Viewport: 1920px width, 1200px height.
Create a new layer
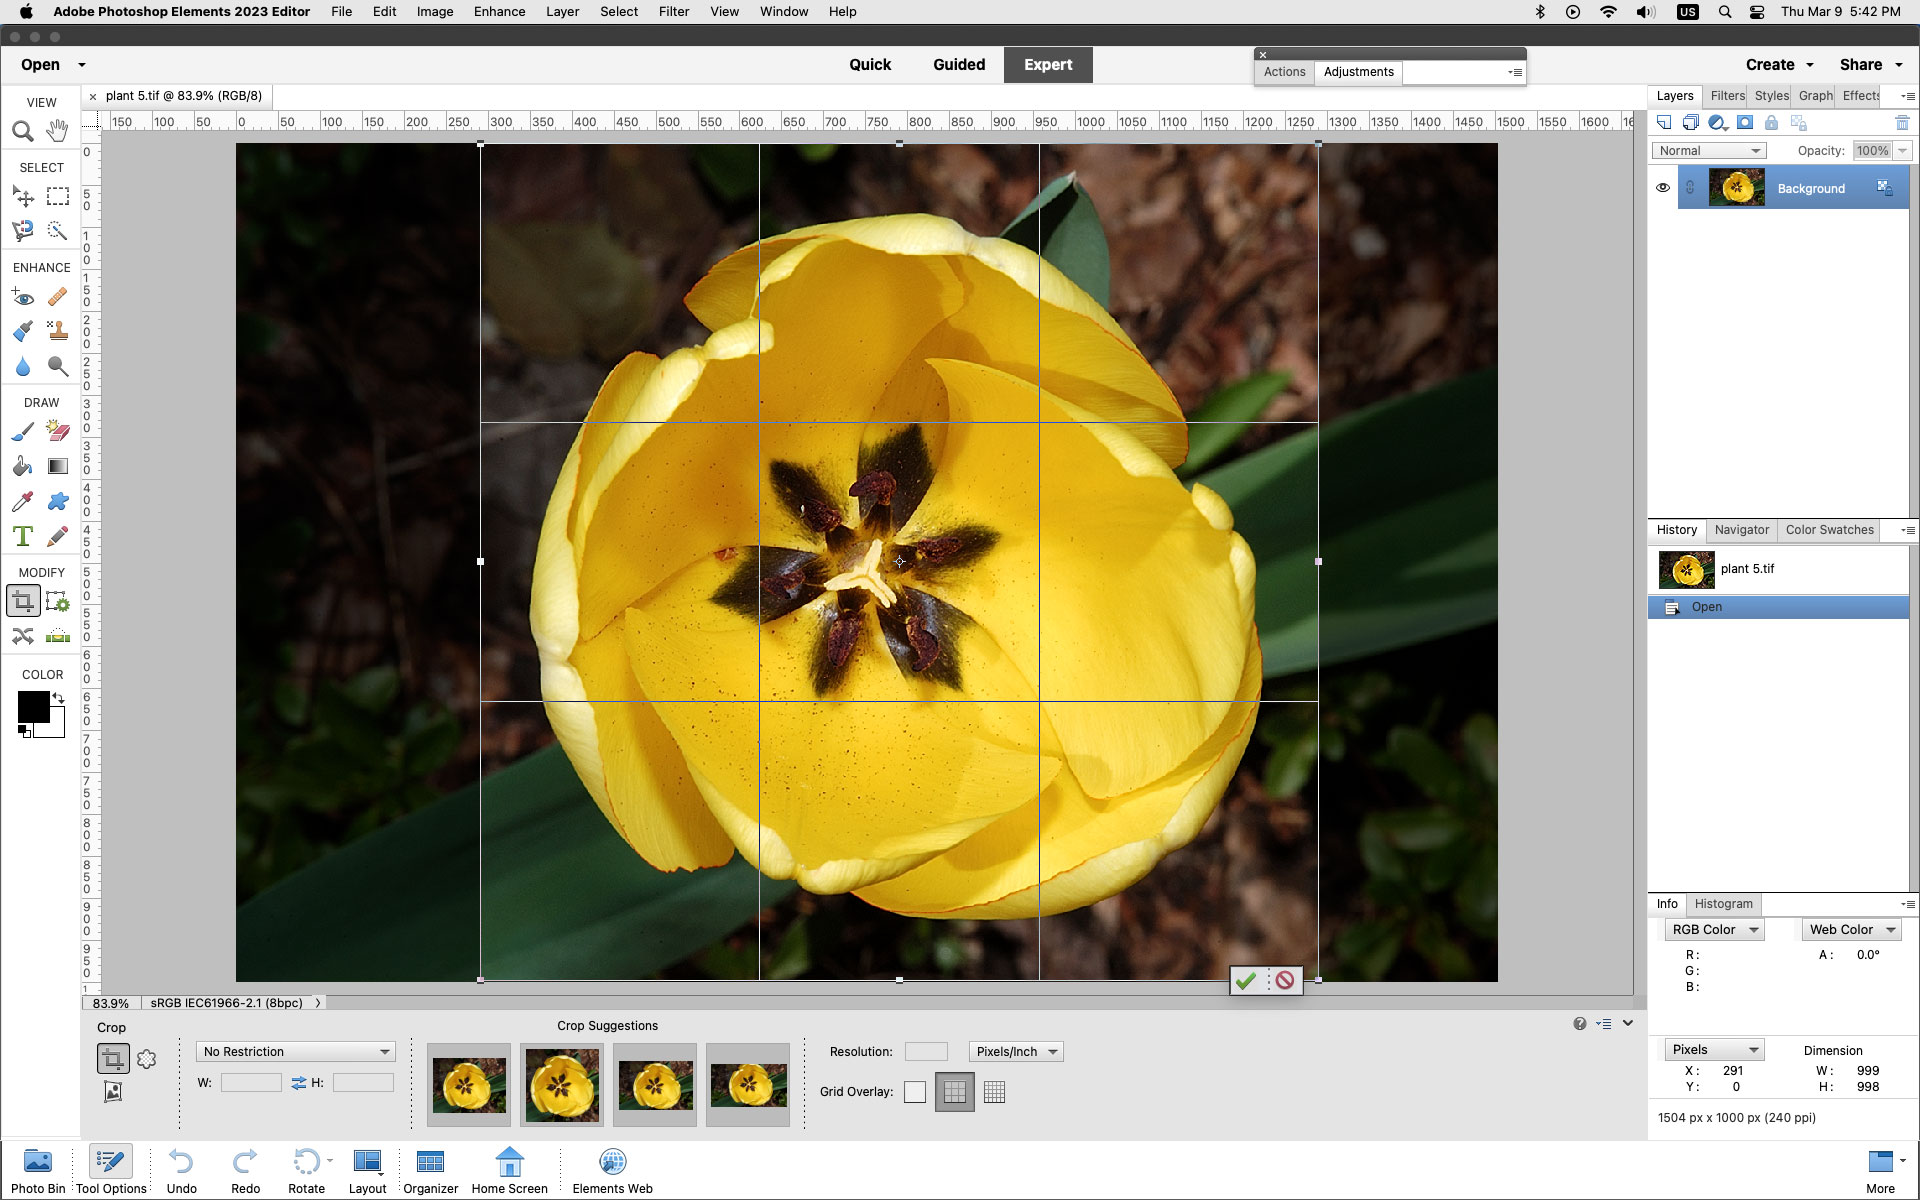(x=1663, y=122)
